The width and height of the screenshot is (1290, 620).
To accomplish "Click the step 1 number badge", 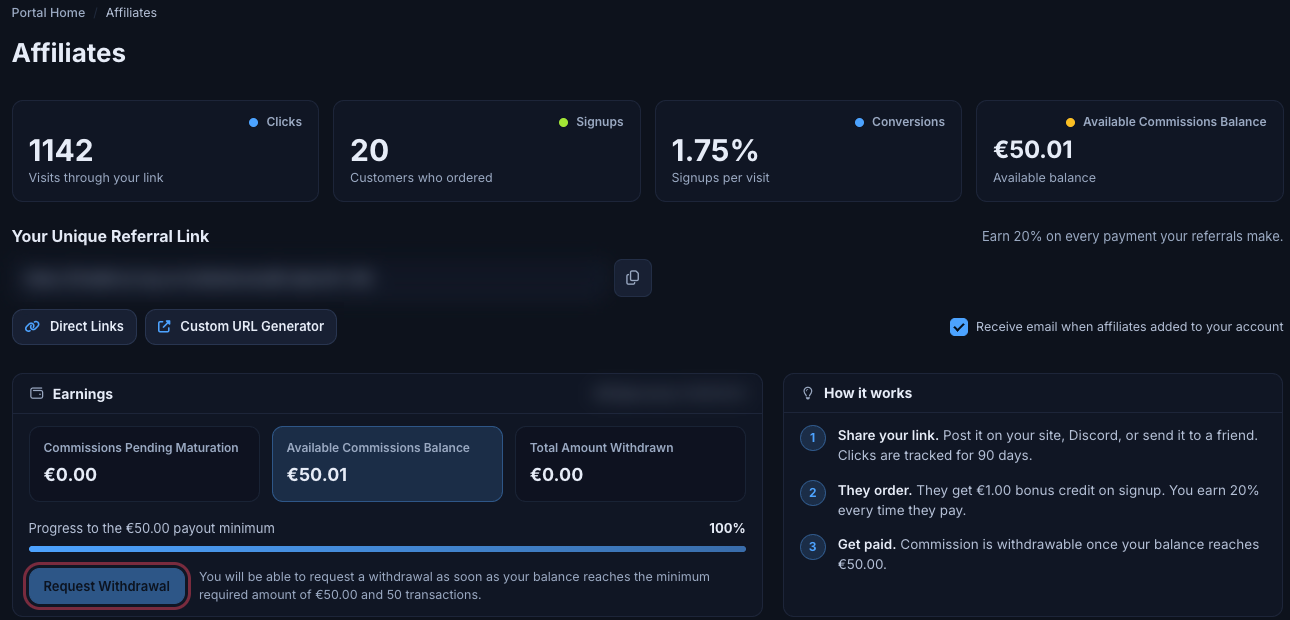I will (813, 438).
